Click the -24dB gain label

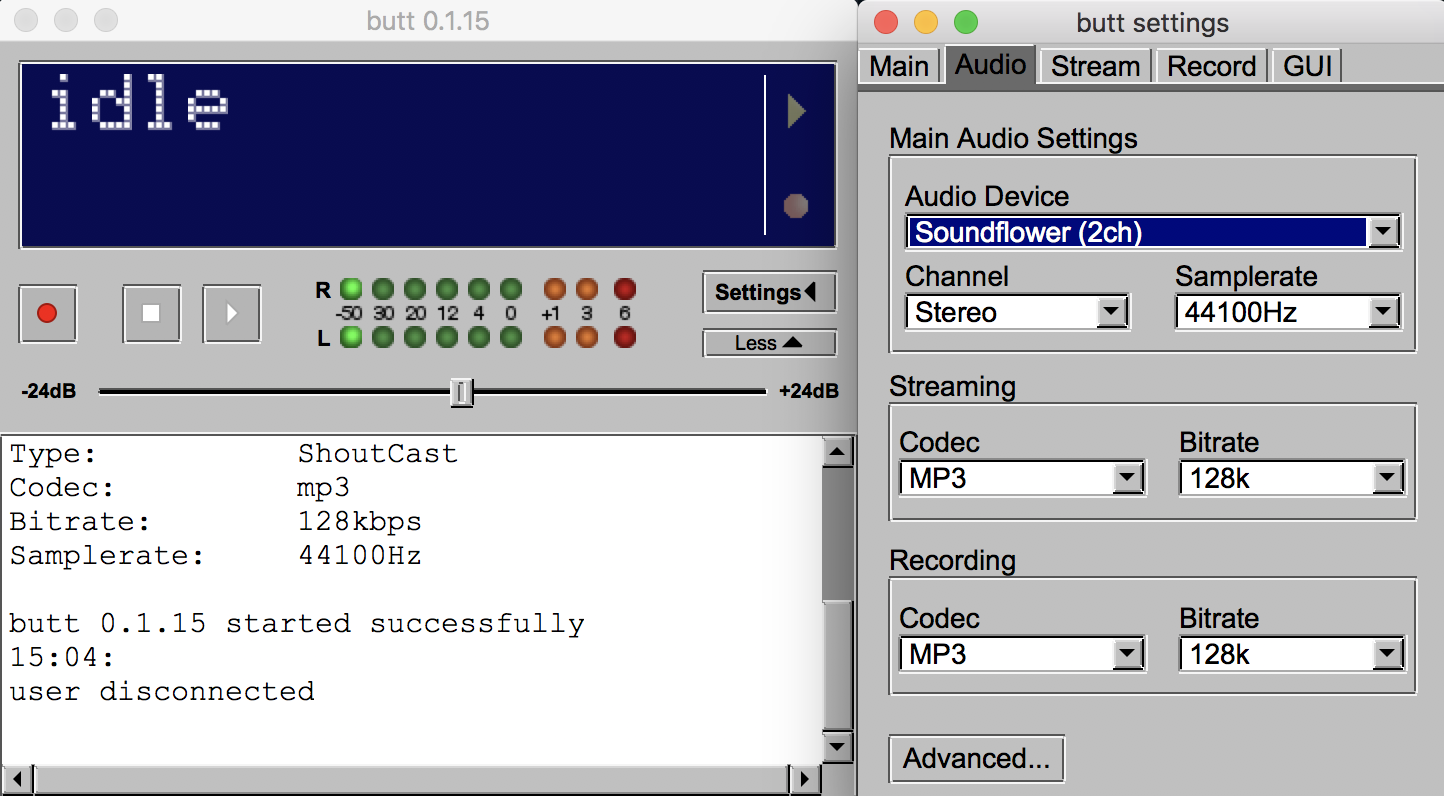click(x=48, y=392)
